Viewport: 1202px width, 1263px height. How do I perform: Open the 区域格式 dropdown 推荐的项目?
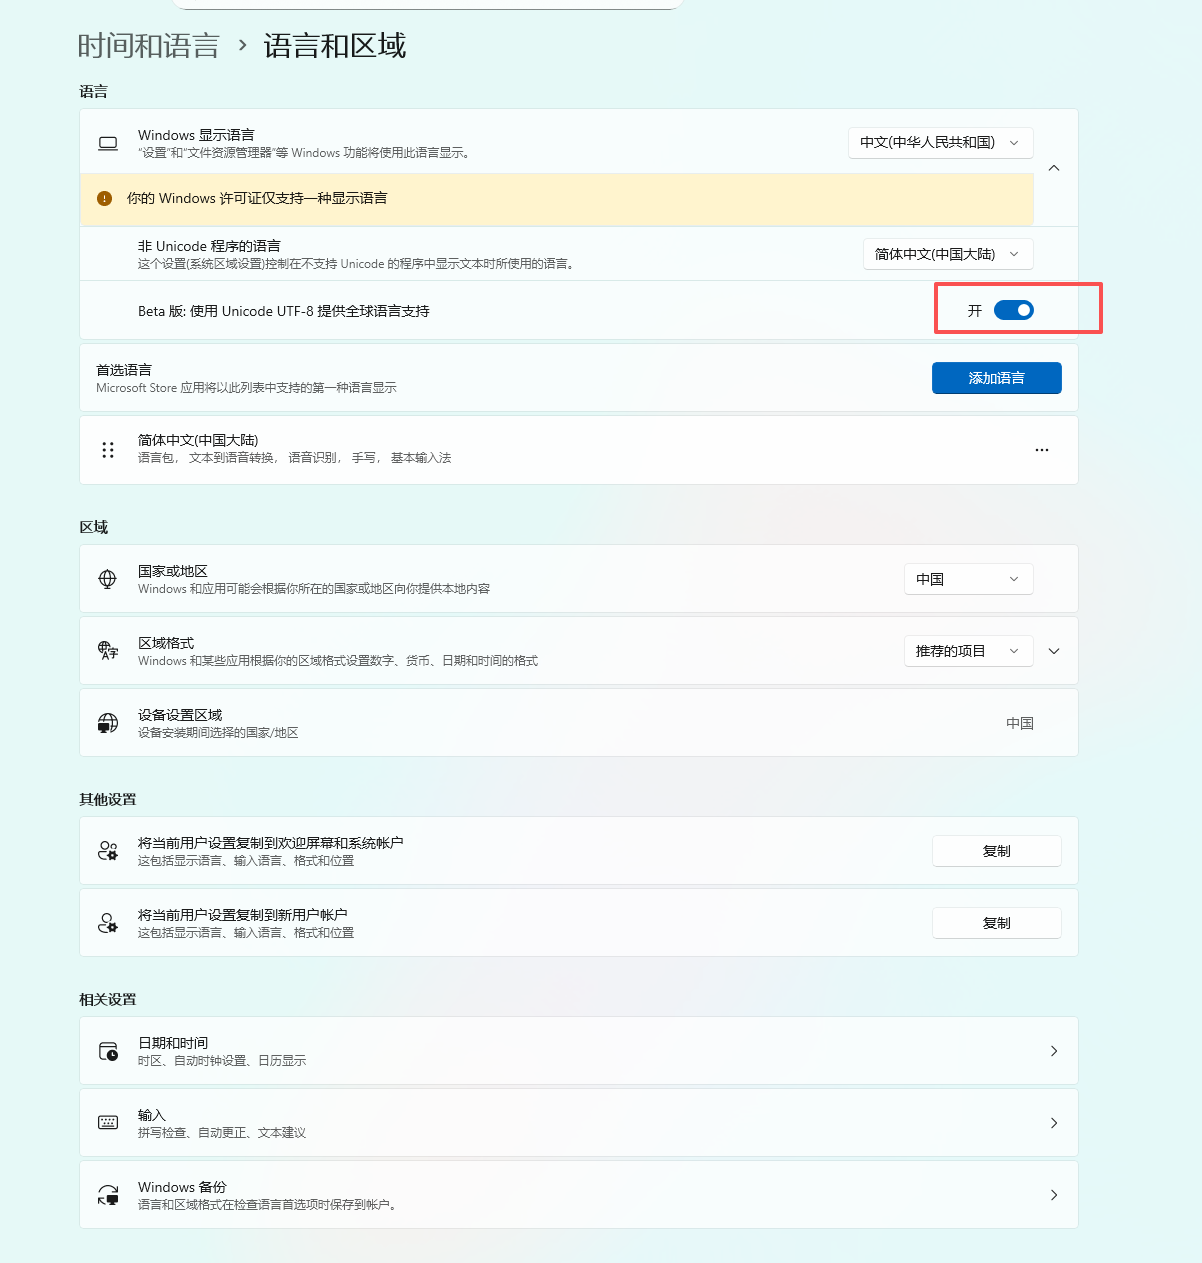968,651
